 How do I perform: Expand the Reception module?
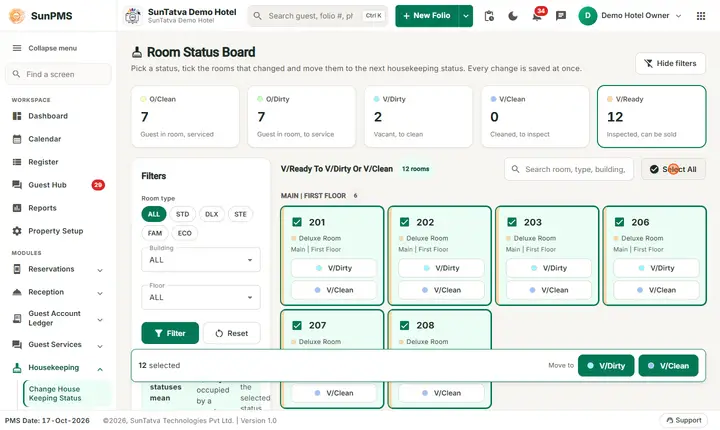pyautogui.click(x=56, y=292)
